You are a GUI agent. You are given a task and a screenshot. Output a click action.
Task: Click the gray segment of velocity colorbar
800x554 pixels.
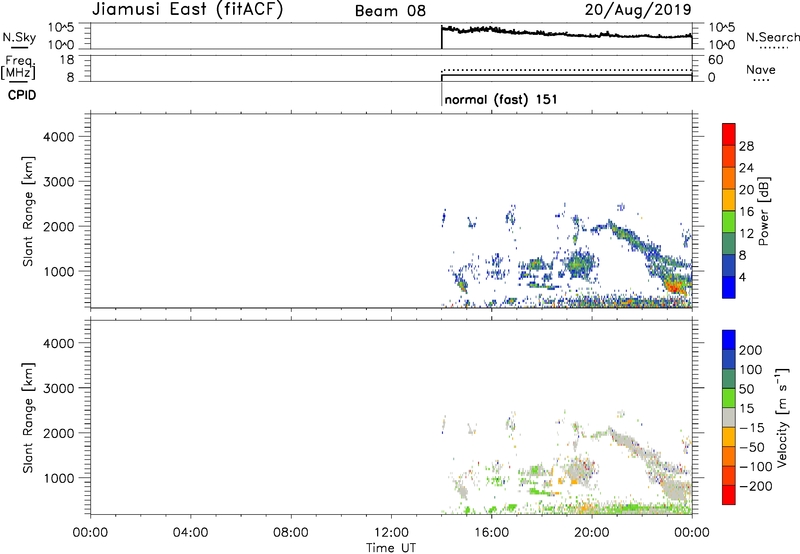729,417
